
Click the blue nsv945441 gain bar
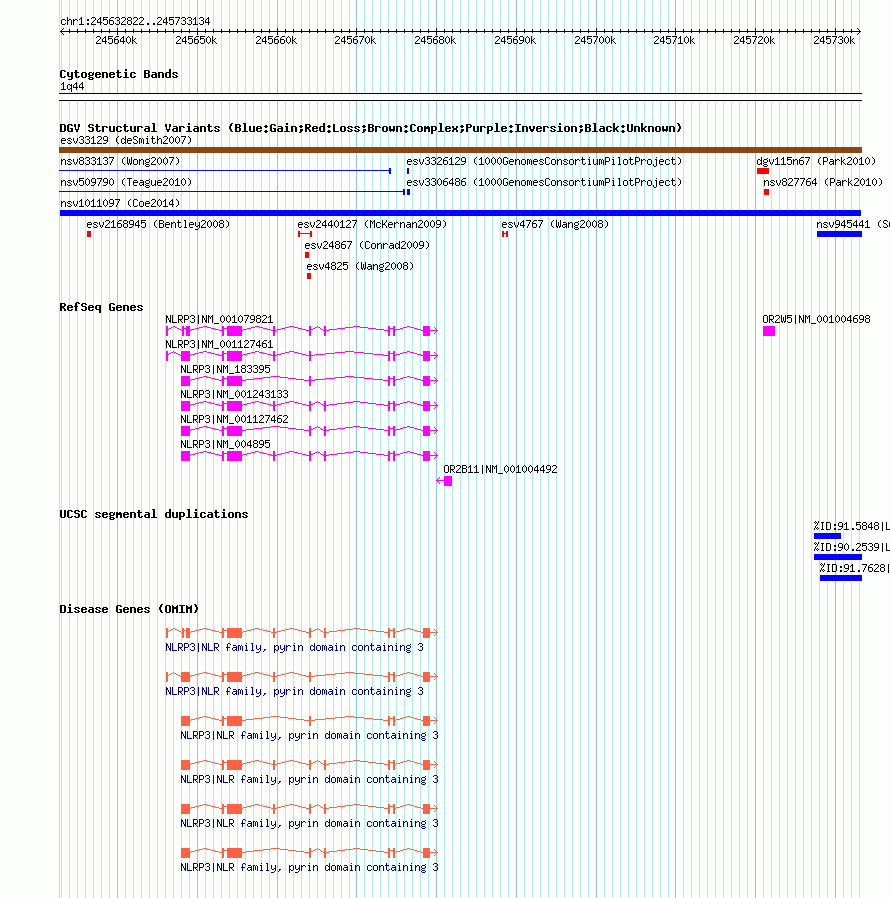(839, 234)
